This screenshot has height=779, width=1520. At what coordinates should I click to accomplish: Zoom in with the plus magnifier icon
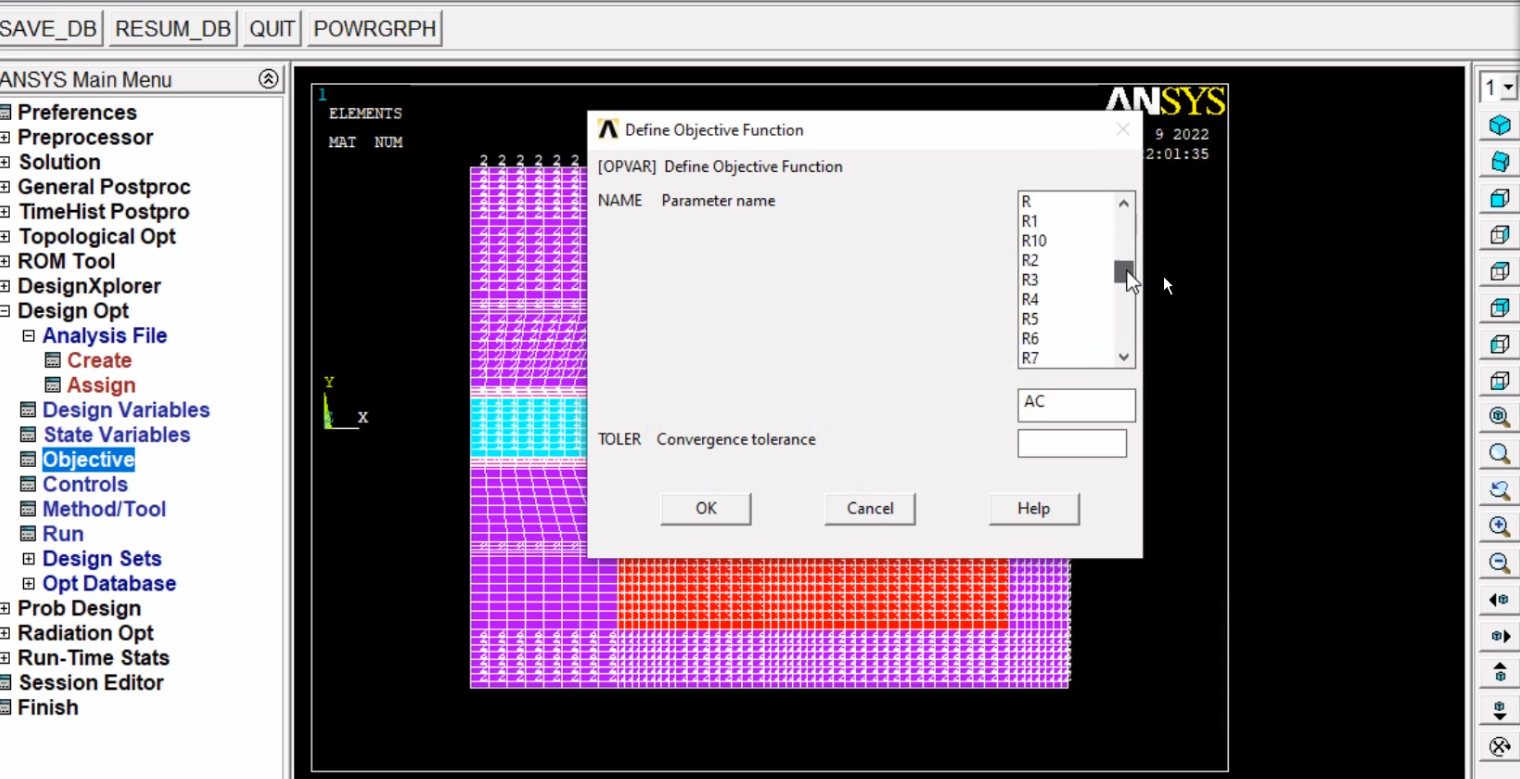point(1499,527)
